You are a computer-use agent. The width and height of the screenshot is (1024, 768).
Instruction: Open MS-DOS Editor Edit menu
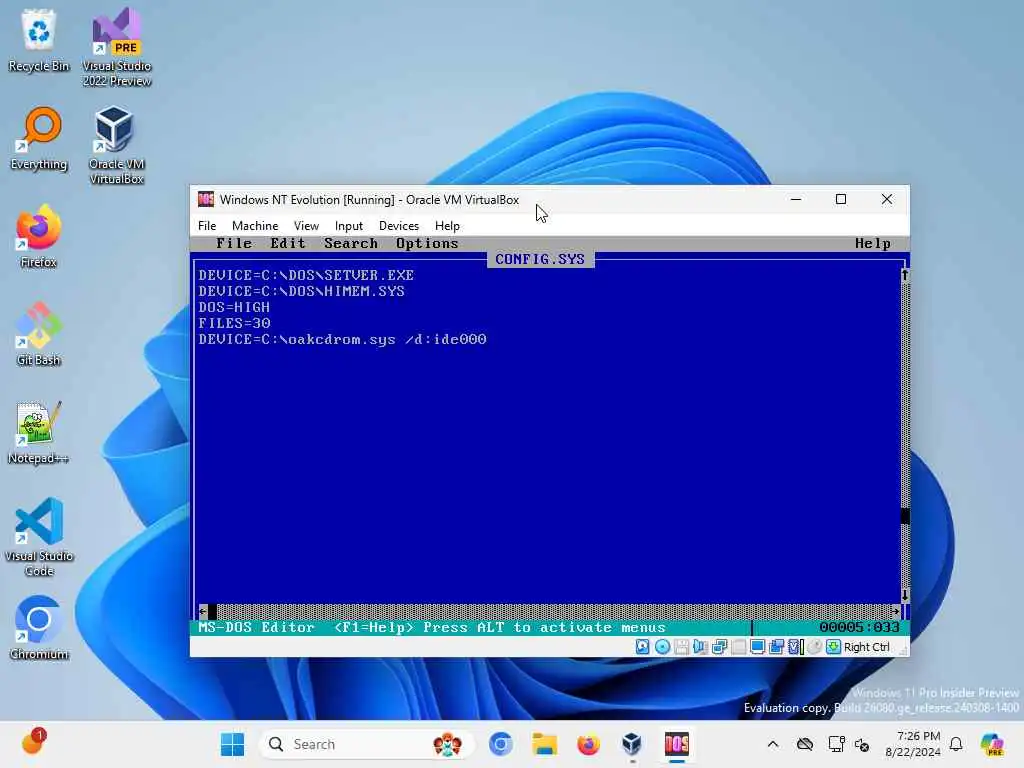pos(288,243)
